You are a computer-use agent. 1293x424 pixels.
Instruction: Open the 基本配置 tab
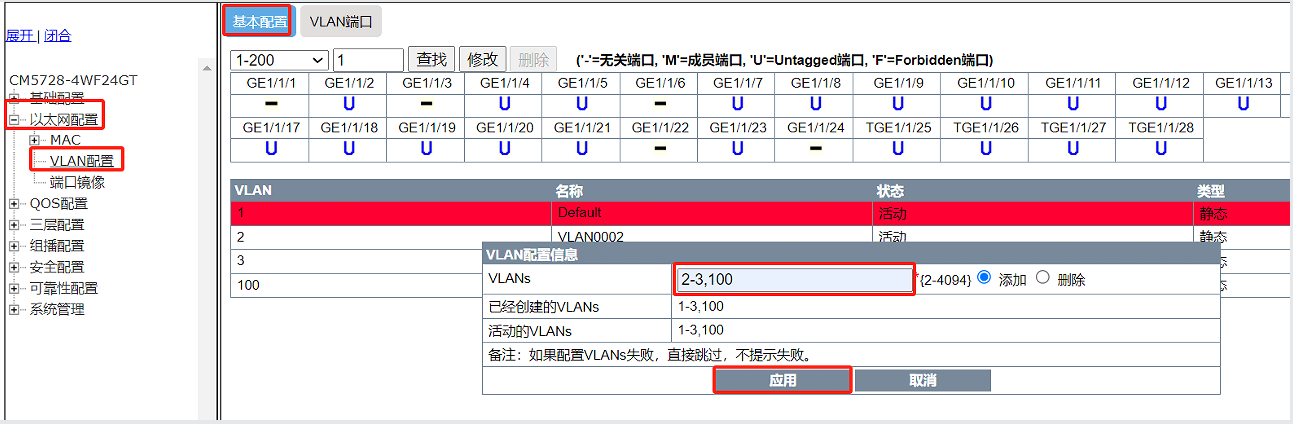[259, 21]
